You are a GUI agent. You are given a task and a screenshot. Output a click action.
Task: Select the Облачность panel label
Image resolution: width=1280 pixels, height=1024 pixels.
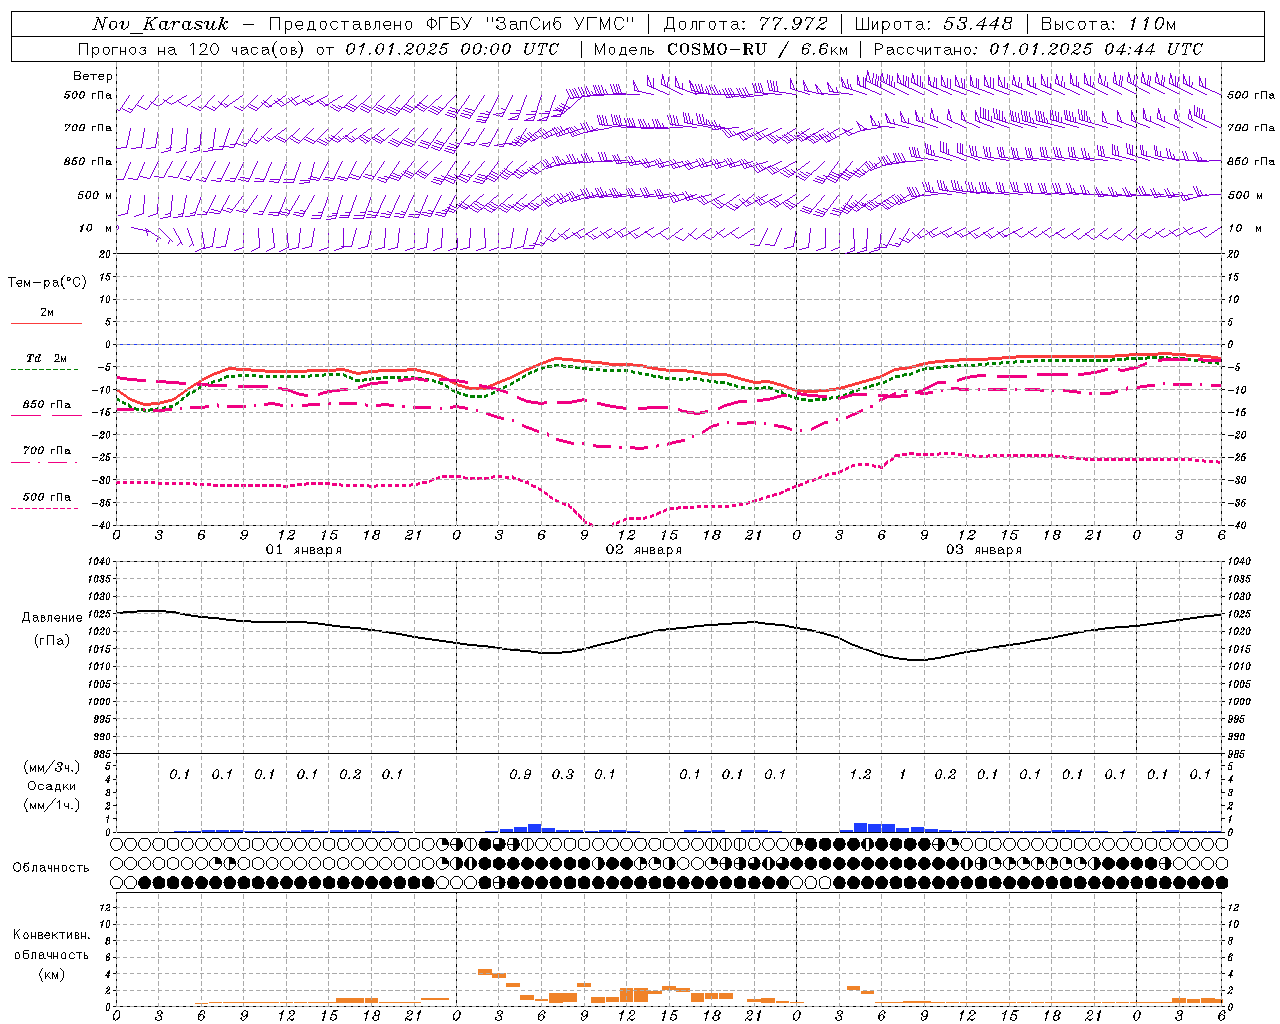51,867
